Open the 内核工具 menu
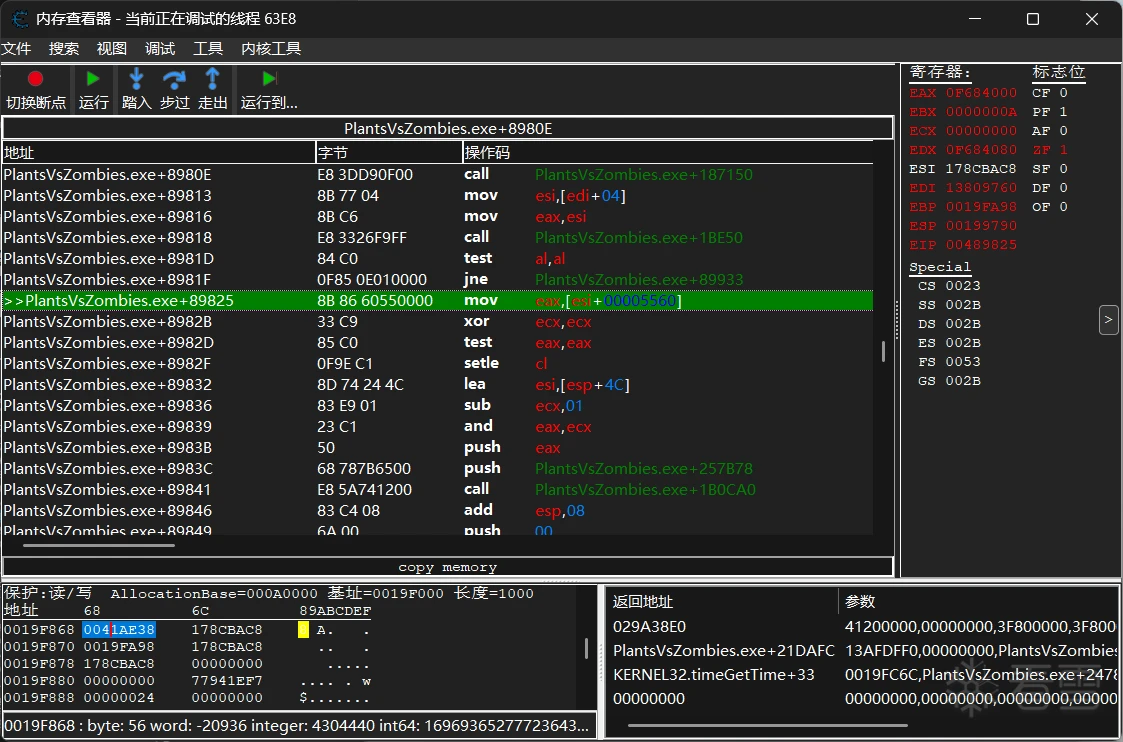Image resolution: width=1123 pixels, height=742 pixels. tap(271, 49)
